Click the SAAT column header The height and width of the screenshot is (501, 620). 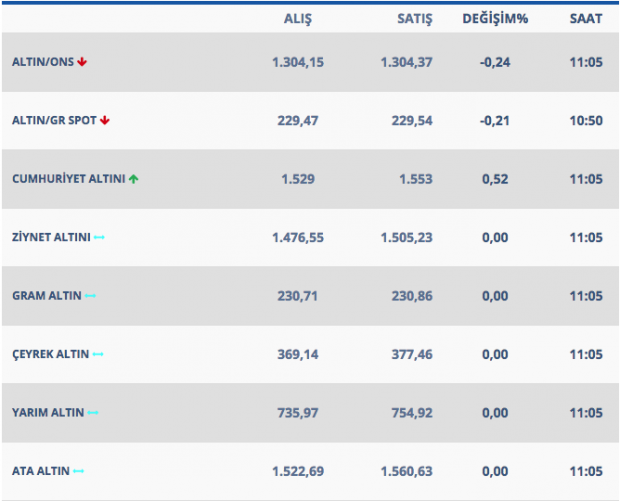586,18
